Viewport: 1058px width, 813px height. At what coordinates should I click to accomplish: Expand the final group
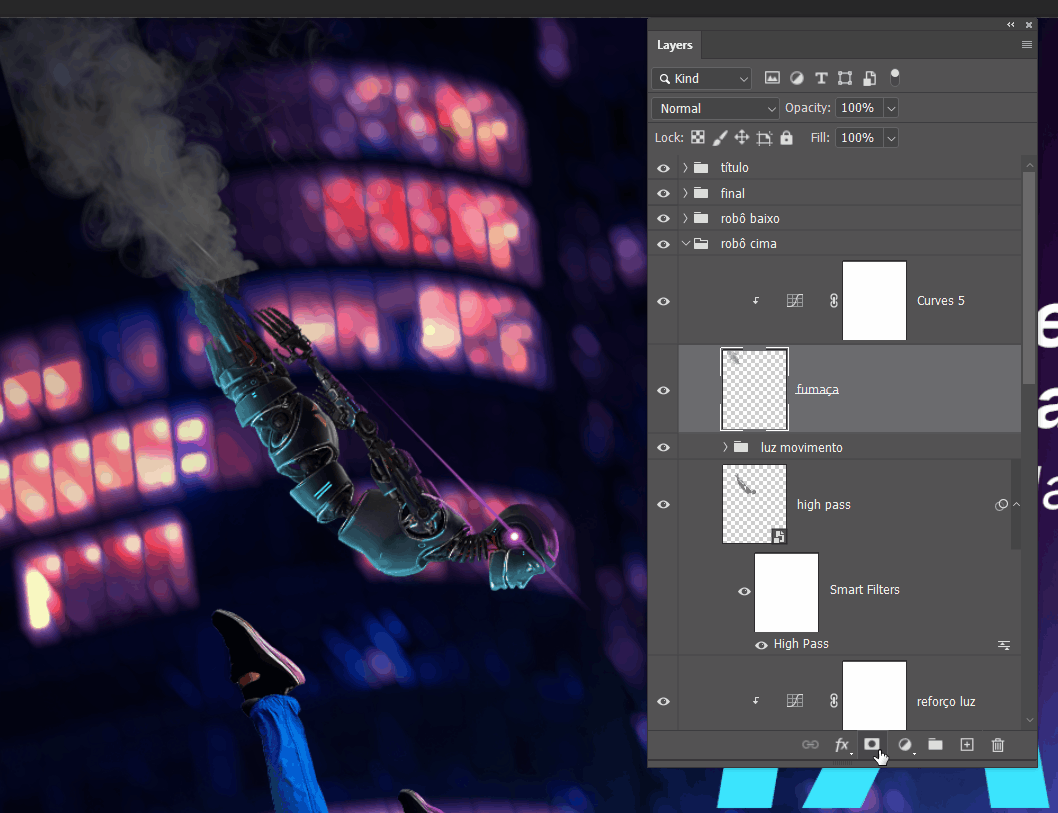(686, 193)
